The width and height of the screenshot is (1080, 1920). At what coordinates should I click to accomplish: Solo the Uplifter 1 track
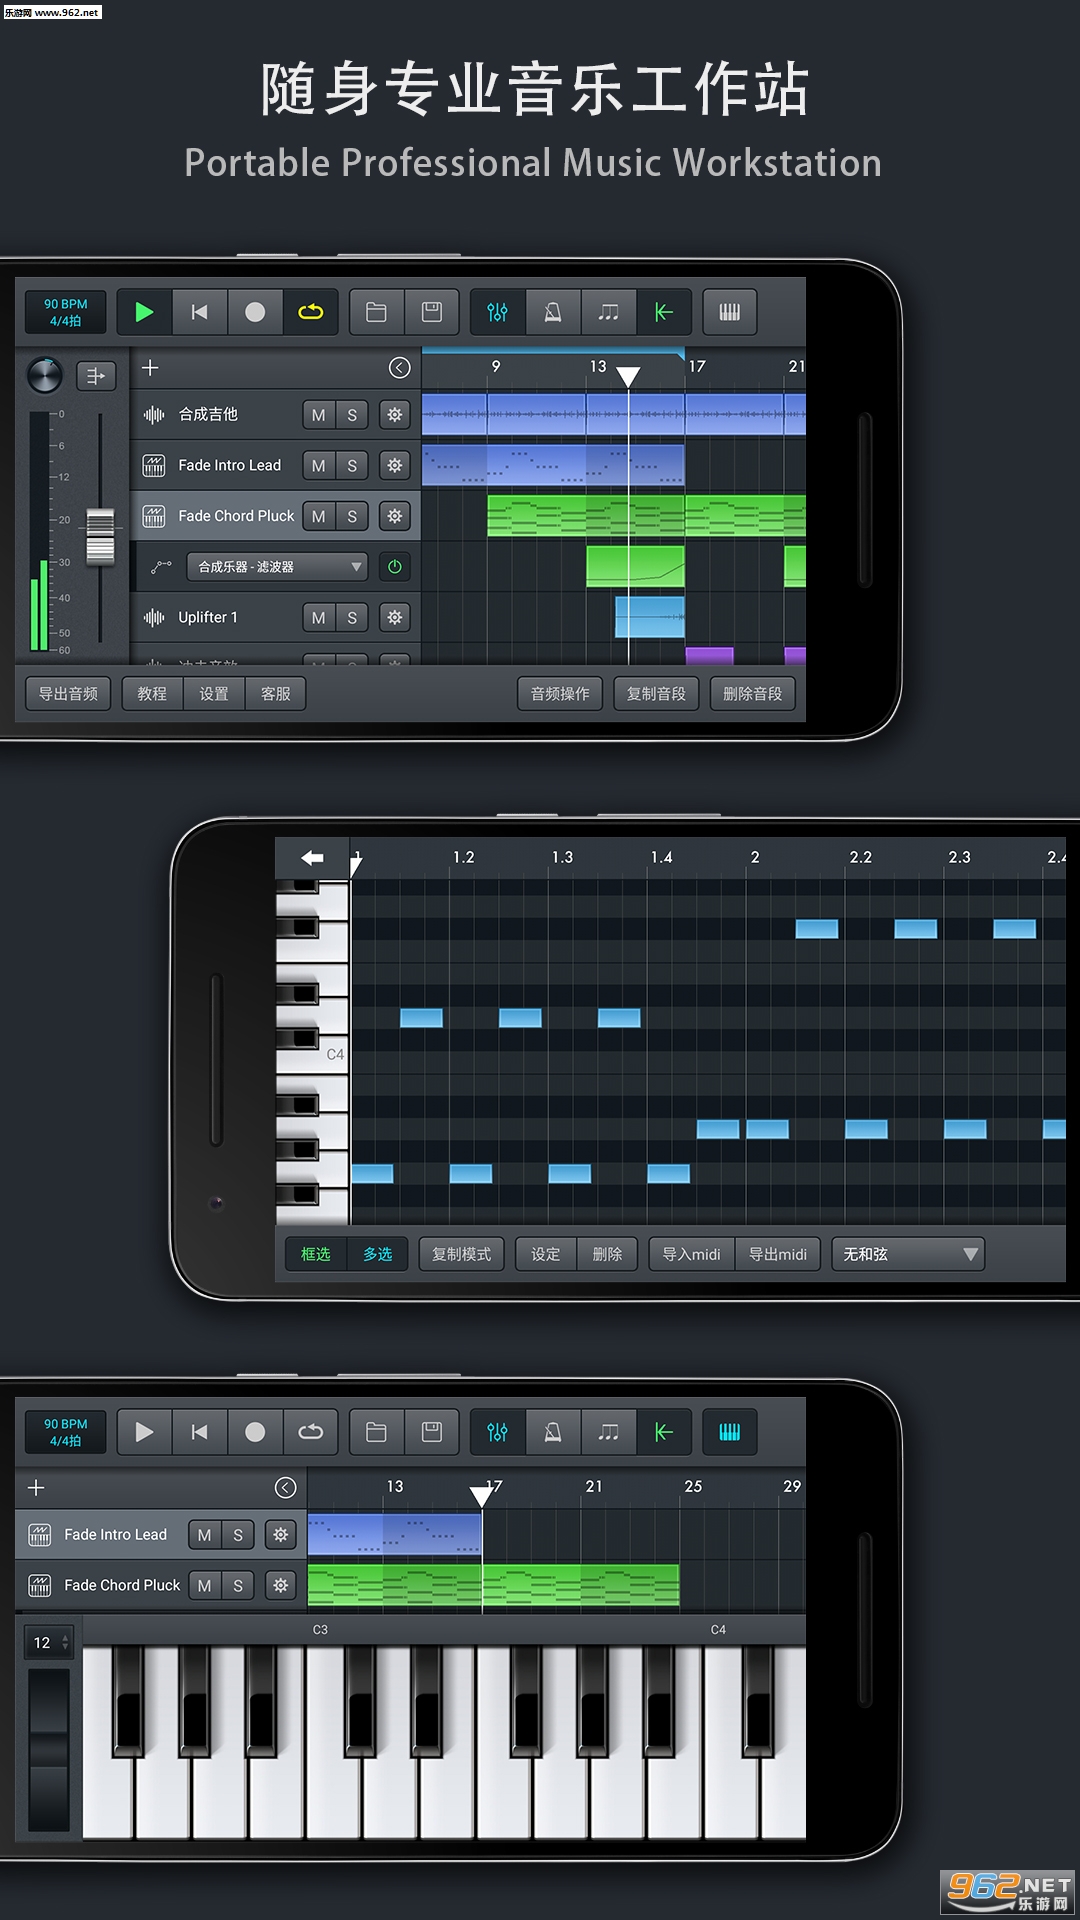click(x=352, y=618)
